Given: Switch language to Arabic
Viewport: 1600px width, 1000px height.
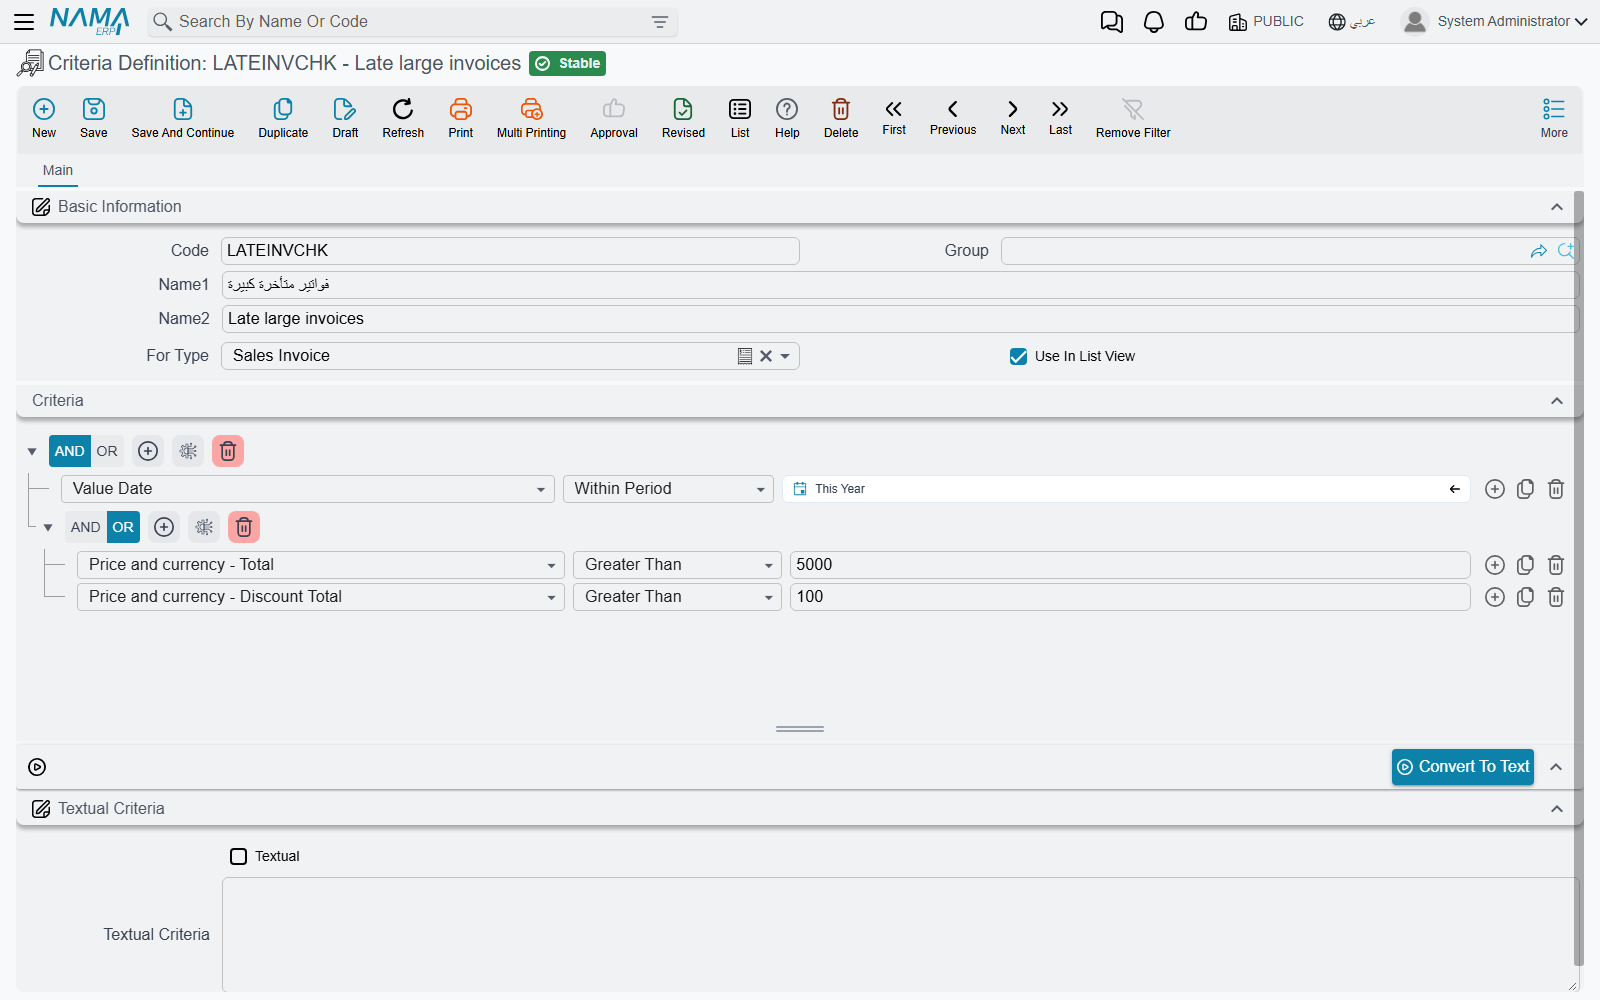Looking at the screenshot, I should (1352, 22).
